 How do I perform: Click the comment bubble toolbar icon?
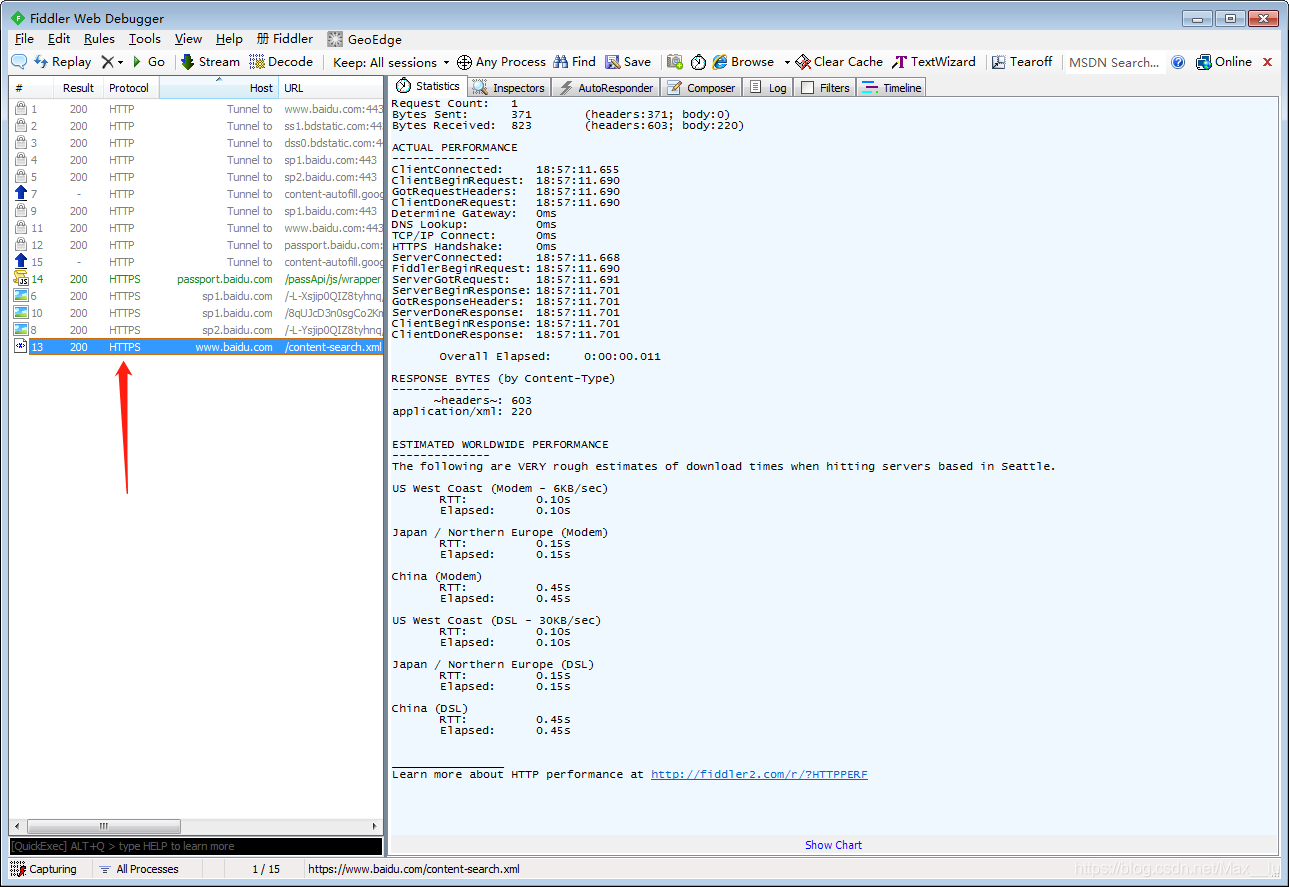[19, 62]
